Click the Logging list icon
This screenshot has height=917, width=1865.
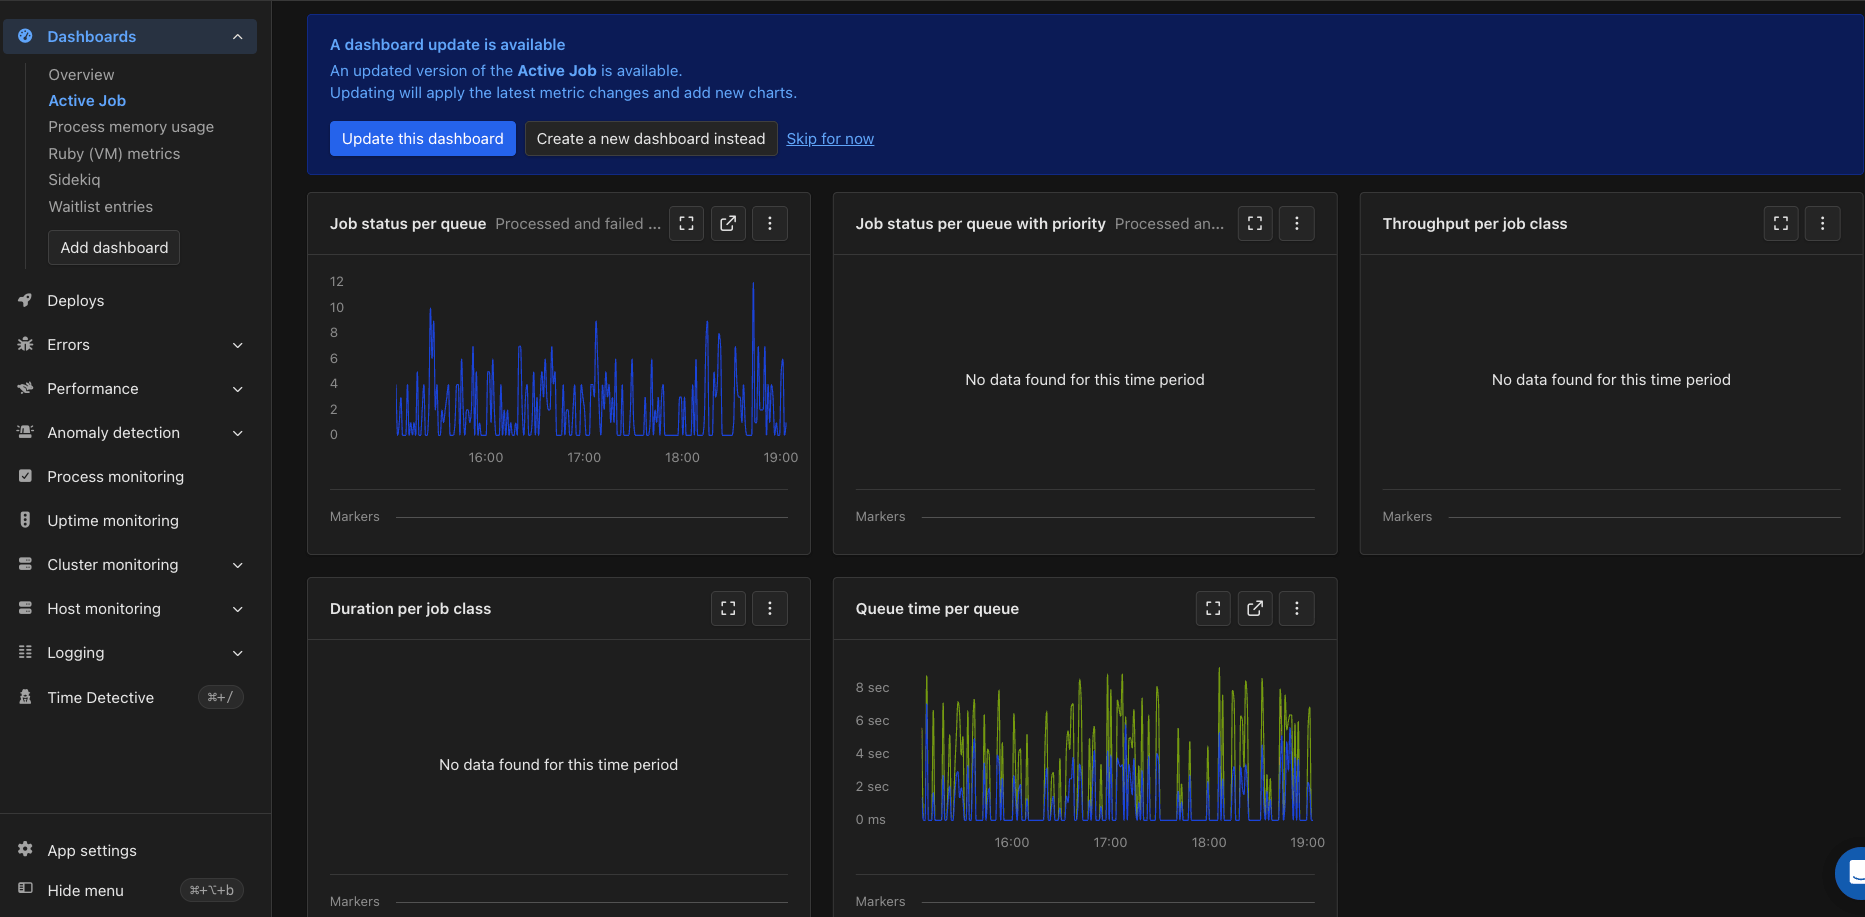pyautogui.click(x=25, y=652)
